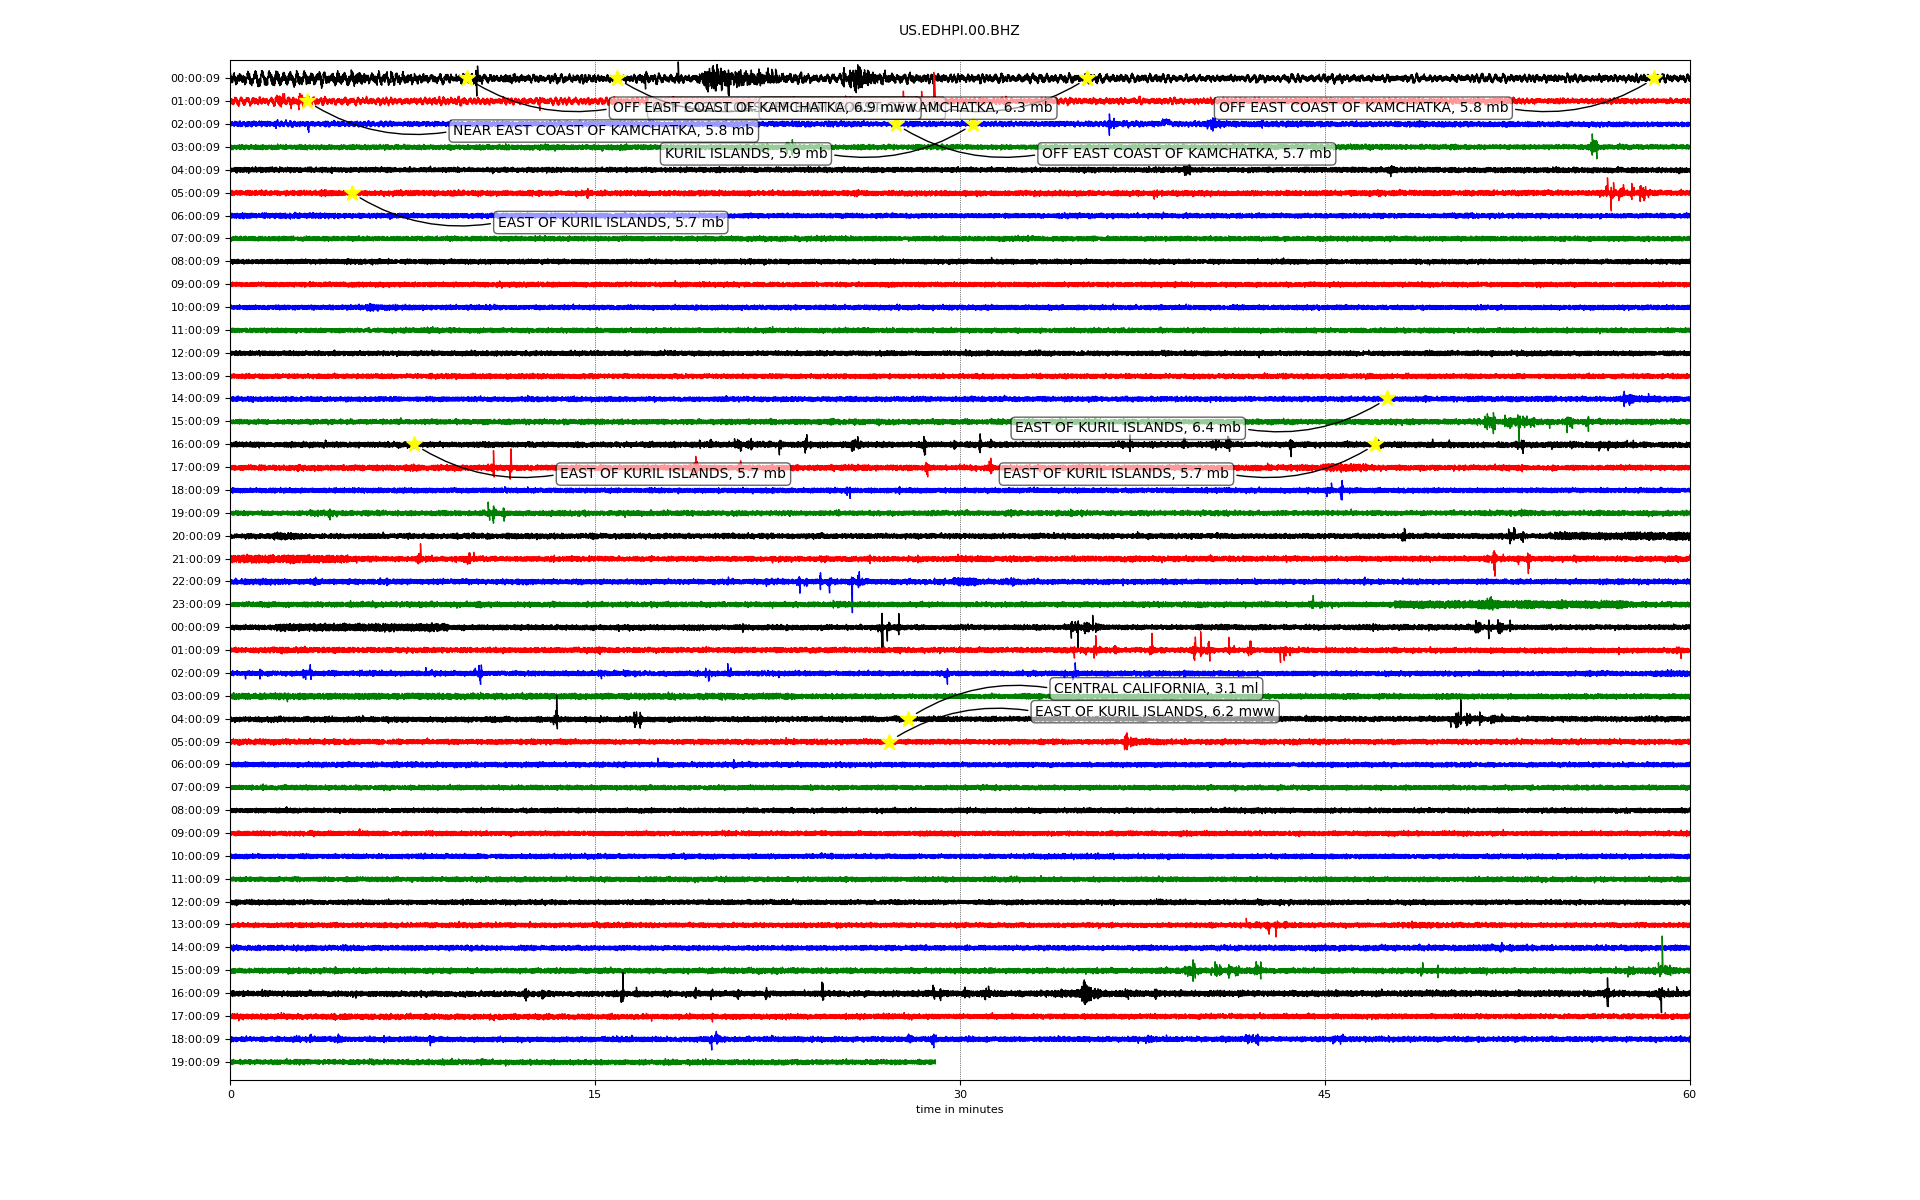Click the star marker linked to CENTRAL CALIFORNIA 3.1 ml
The image size is (1920, 1200).
pos(908,719)
